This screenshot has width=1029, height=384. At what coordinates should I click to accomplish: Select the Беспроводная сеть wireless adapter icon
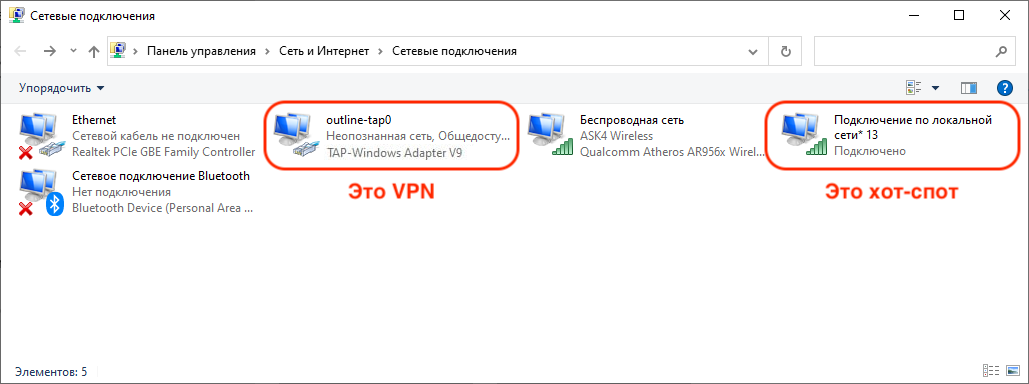[550, 136]
